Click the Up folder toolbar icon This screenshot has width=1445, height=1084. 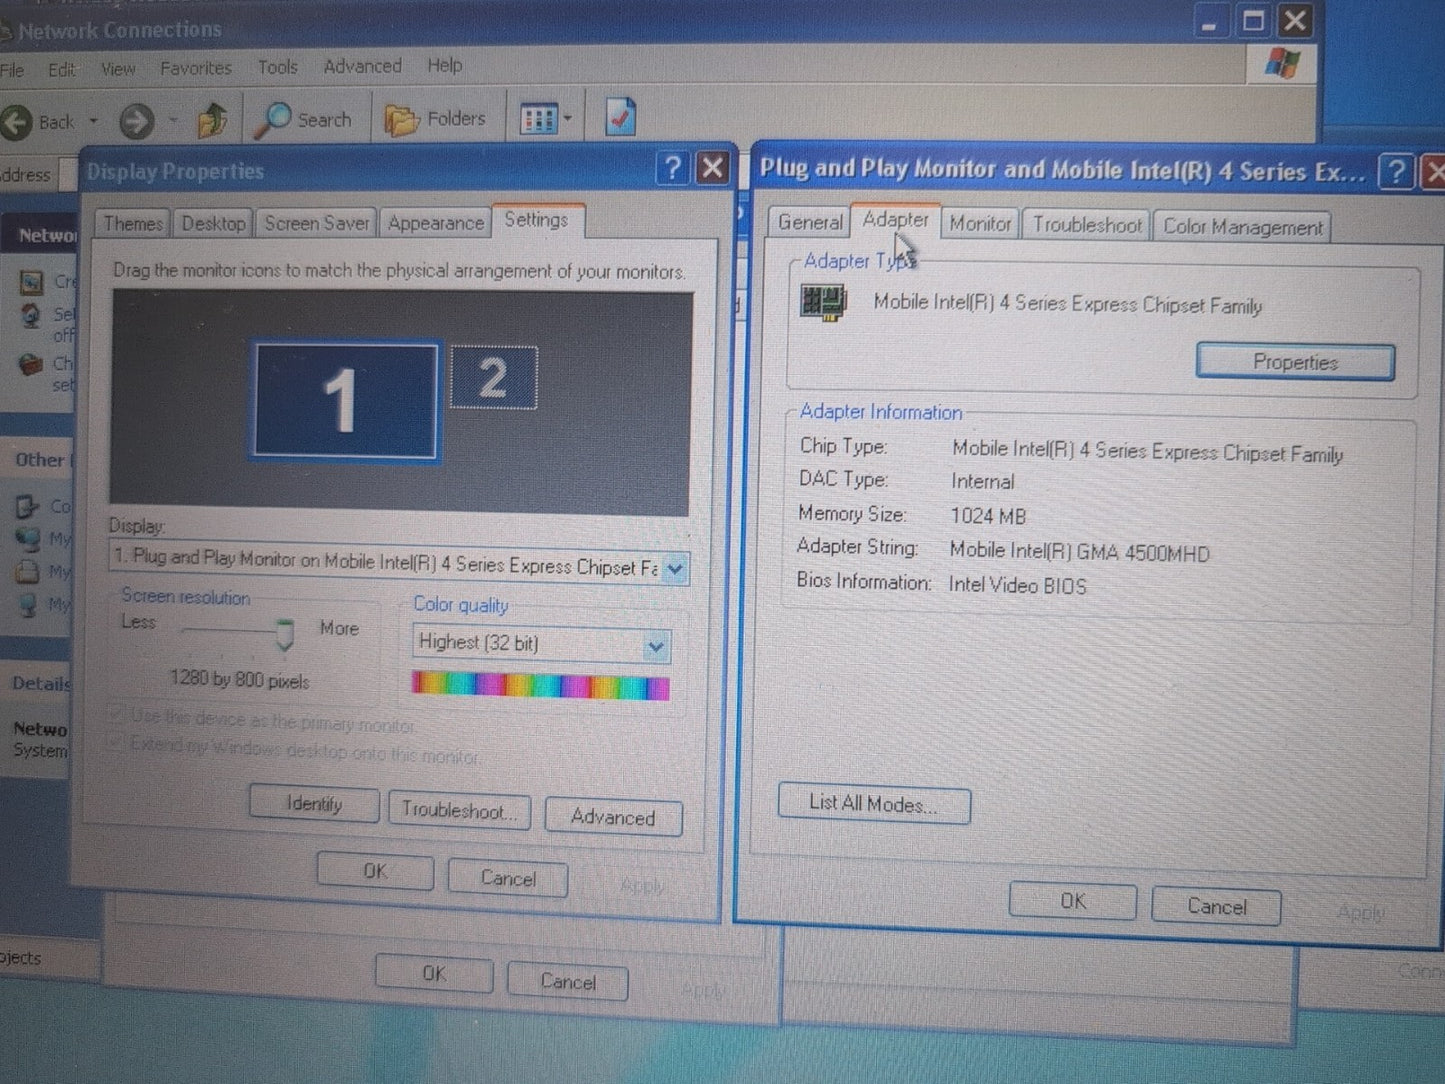[212, 121]
